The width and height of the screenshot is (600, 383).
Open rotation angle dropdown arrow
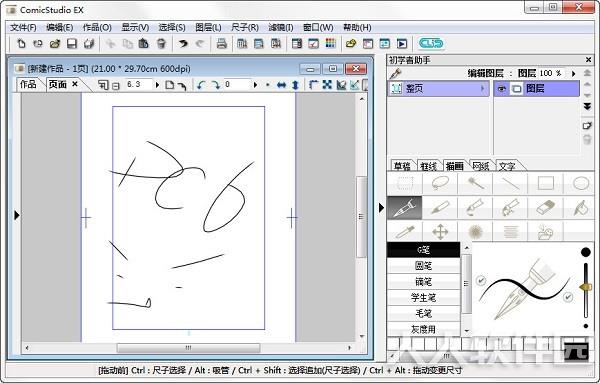pyautogui.click(x=255, y=85)
